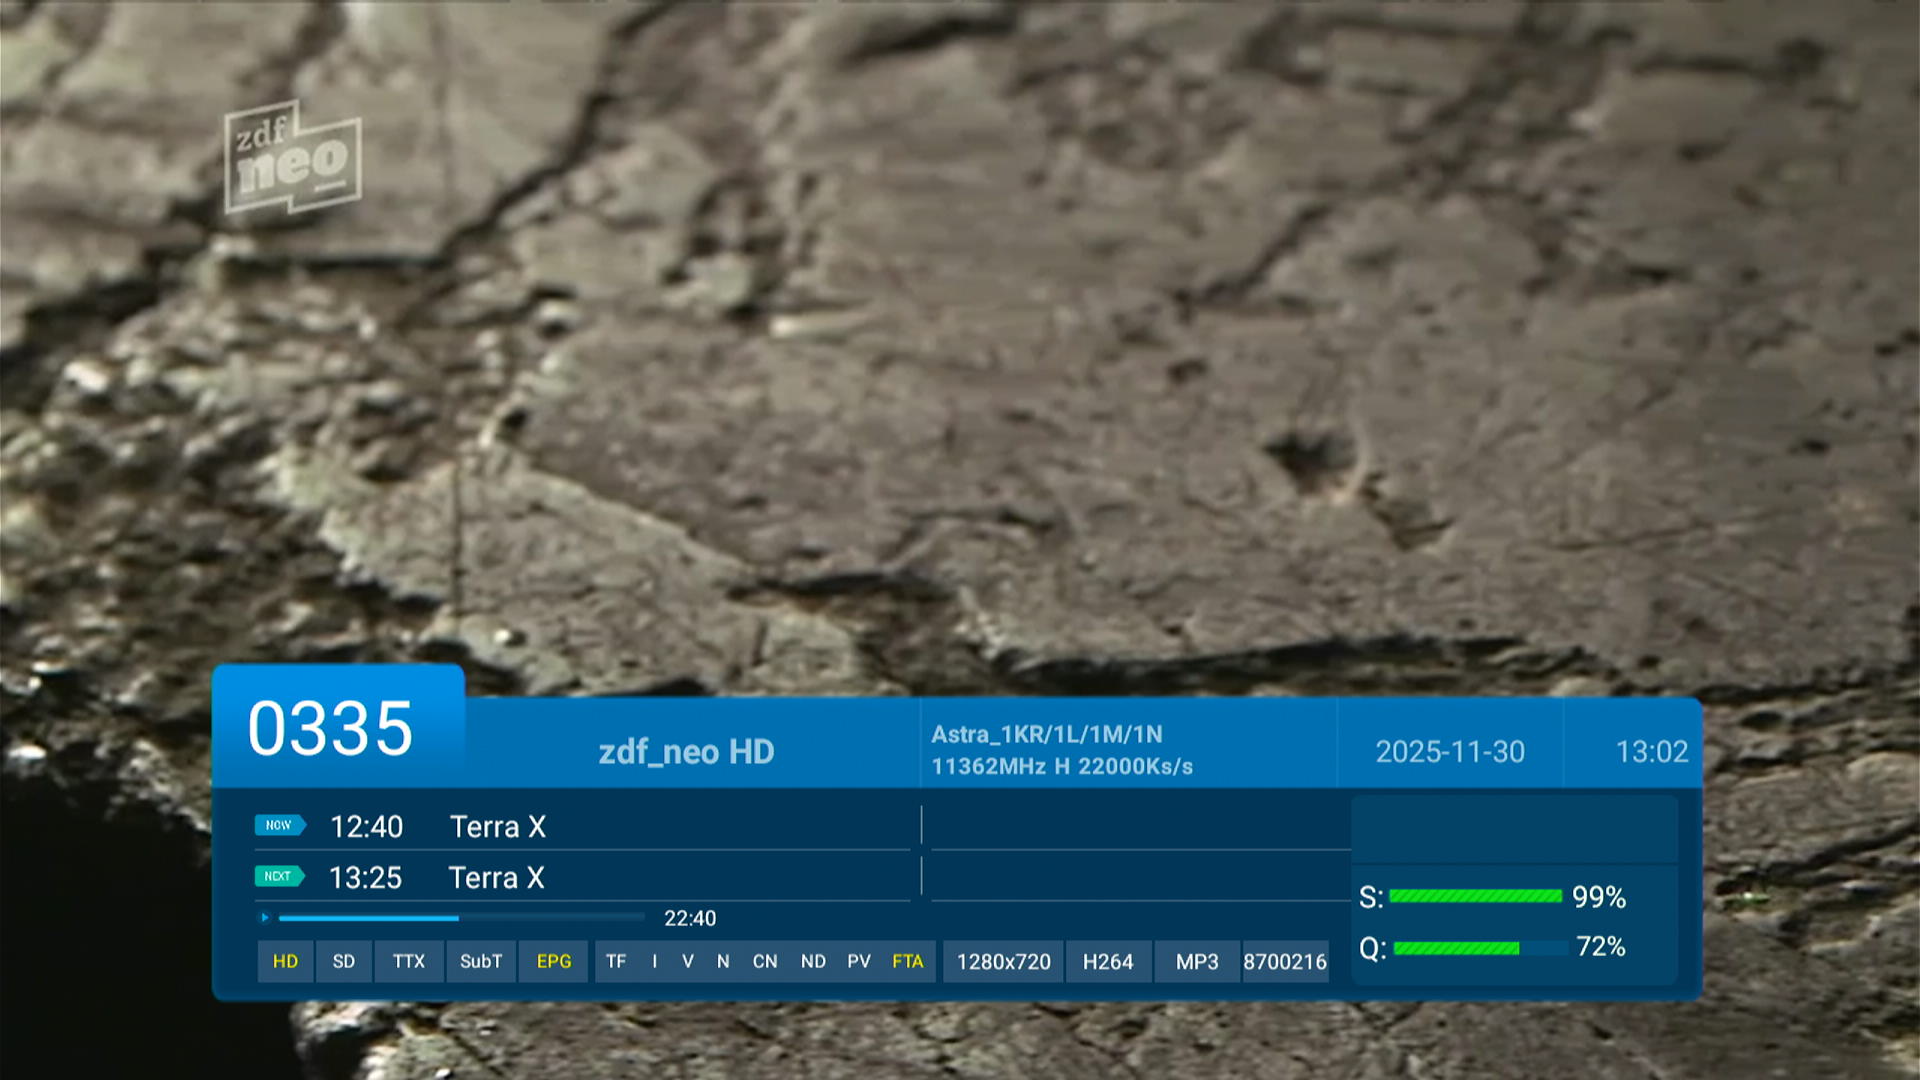Click channel number 0335
Viewport: 1920px width, 1080px height.
point(330,728)
